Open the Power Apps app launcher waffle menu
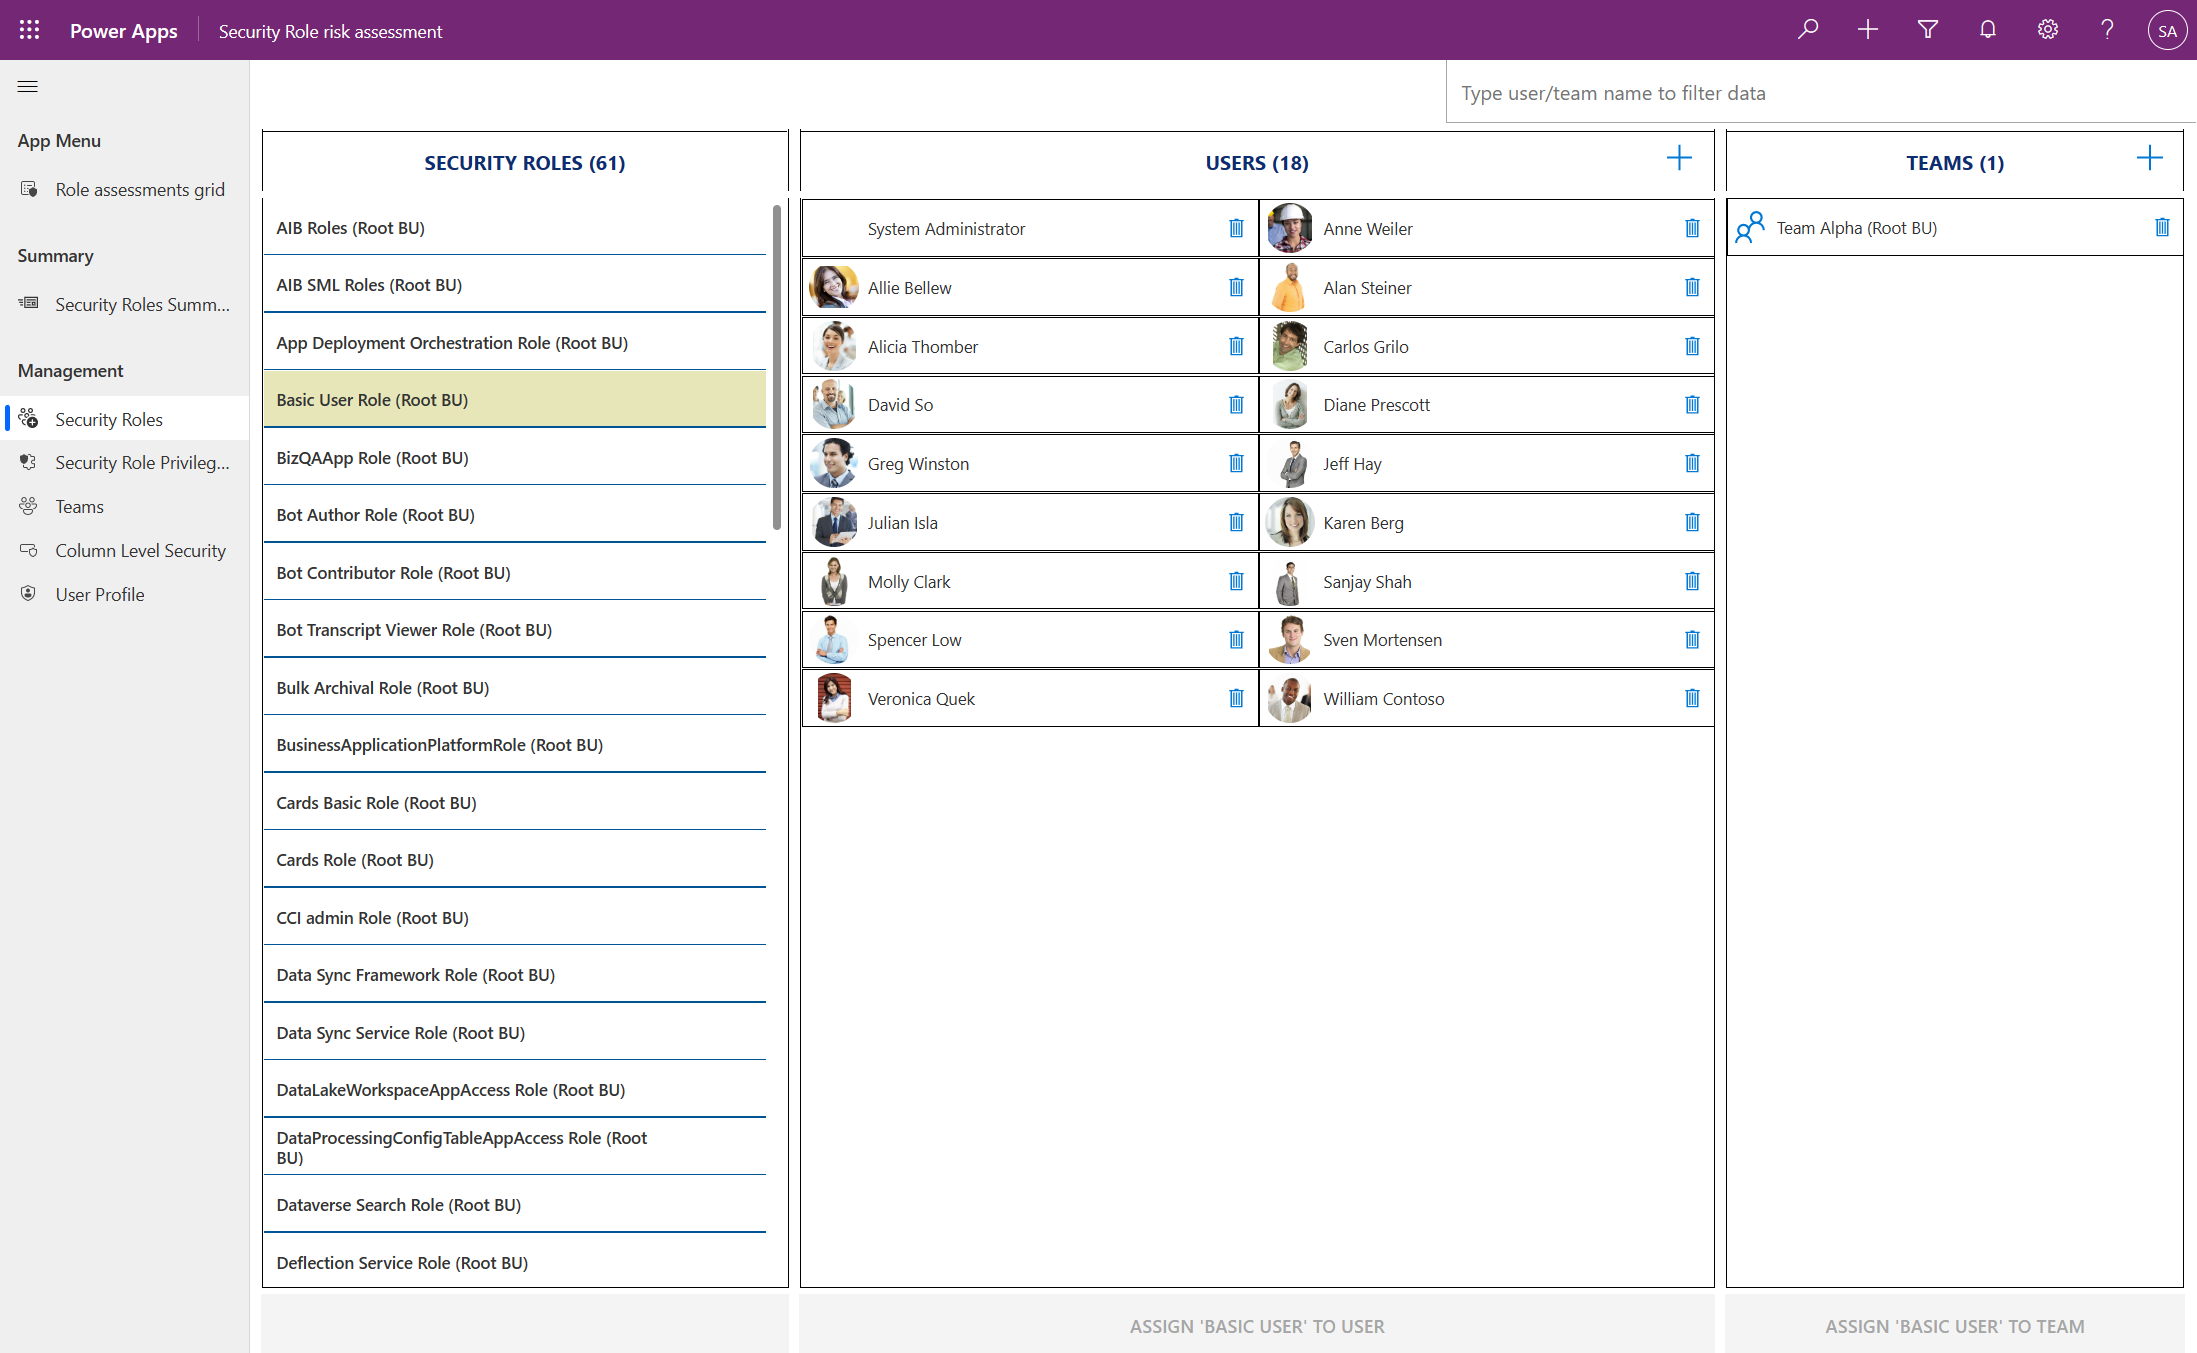Image resolution: width=2197 pixels, height=1353 pixels. 29,30
